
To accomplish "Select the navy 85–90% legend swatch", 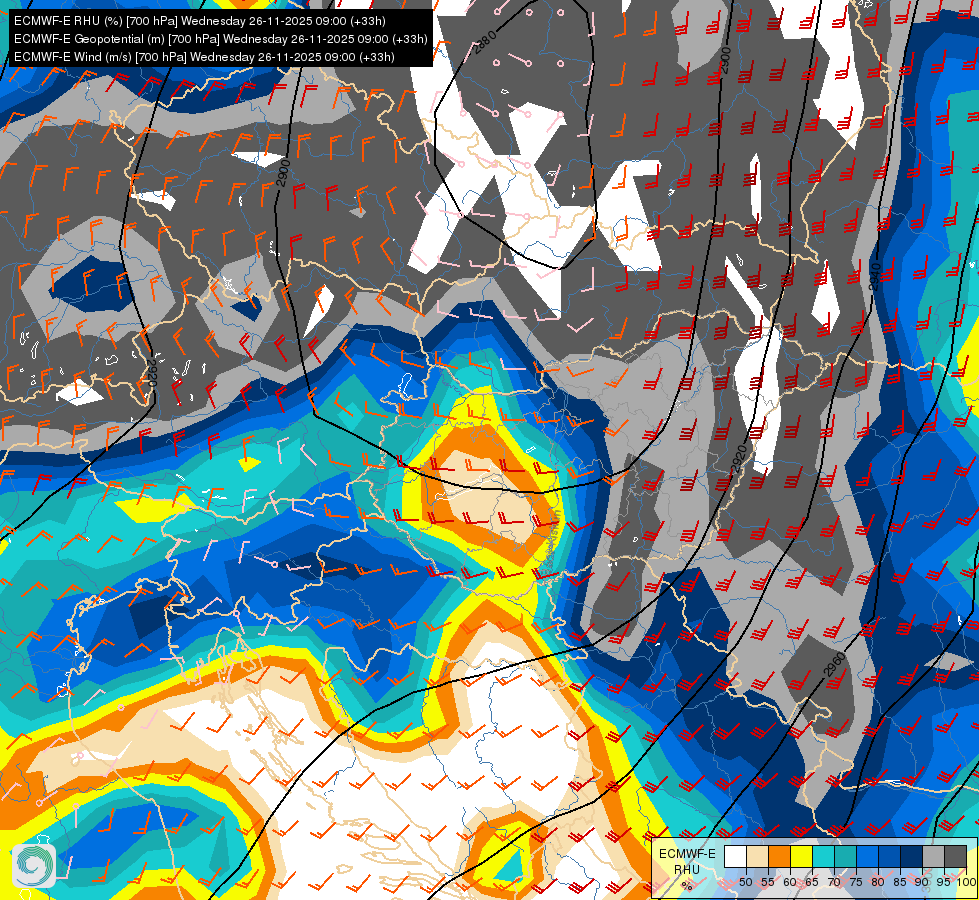I will [912, 856].
